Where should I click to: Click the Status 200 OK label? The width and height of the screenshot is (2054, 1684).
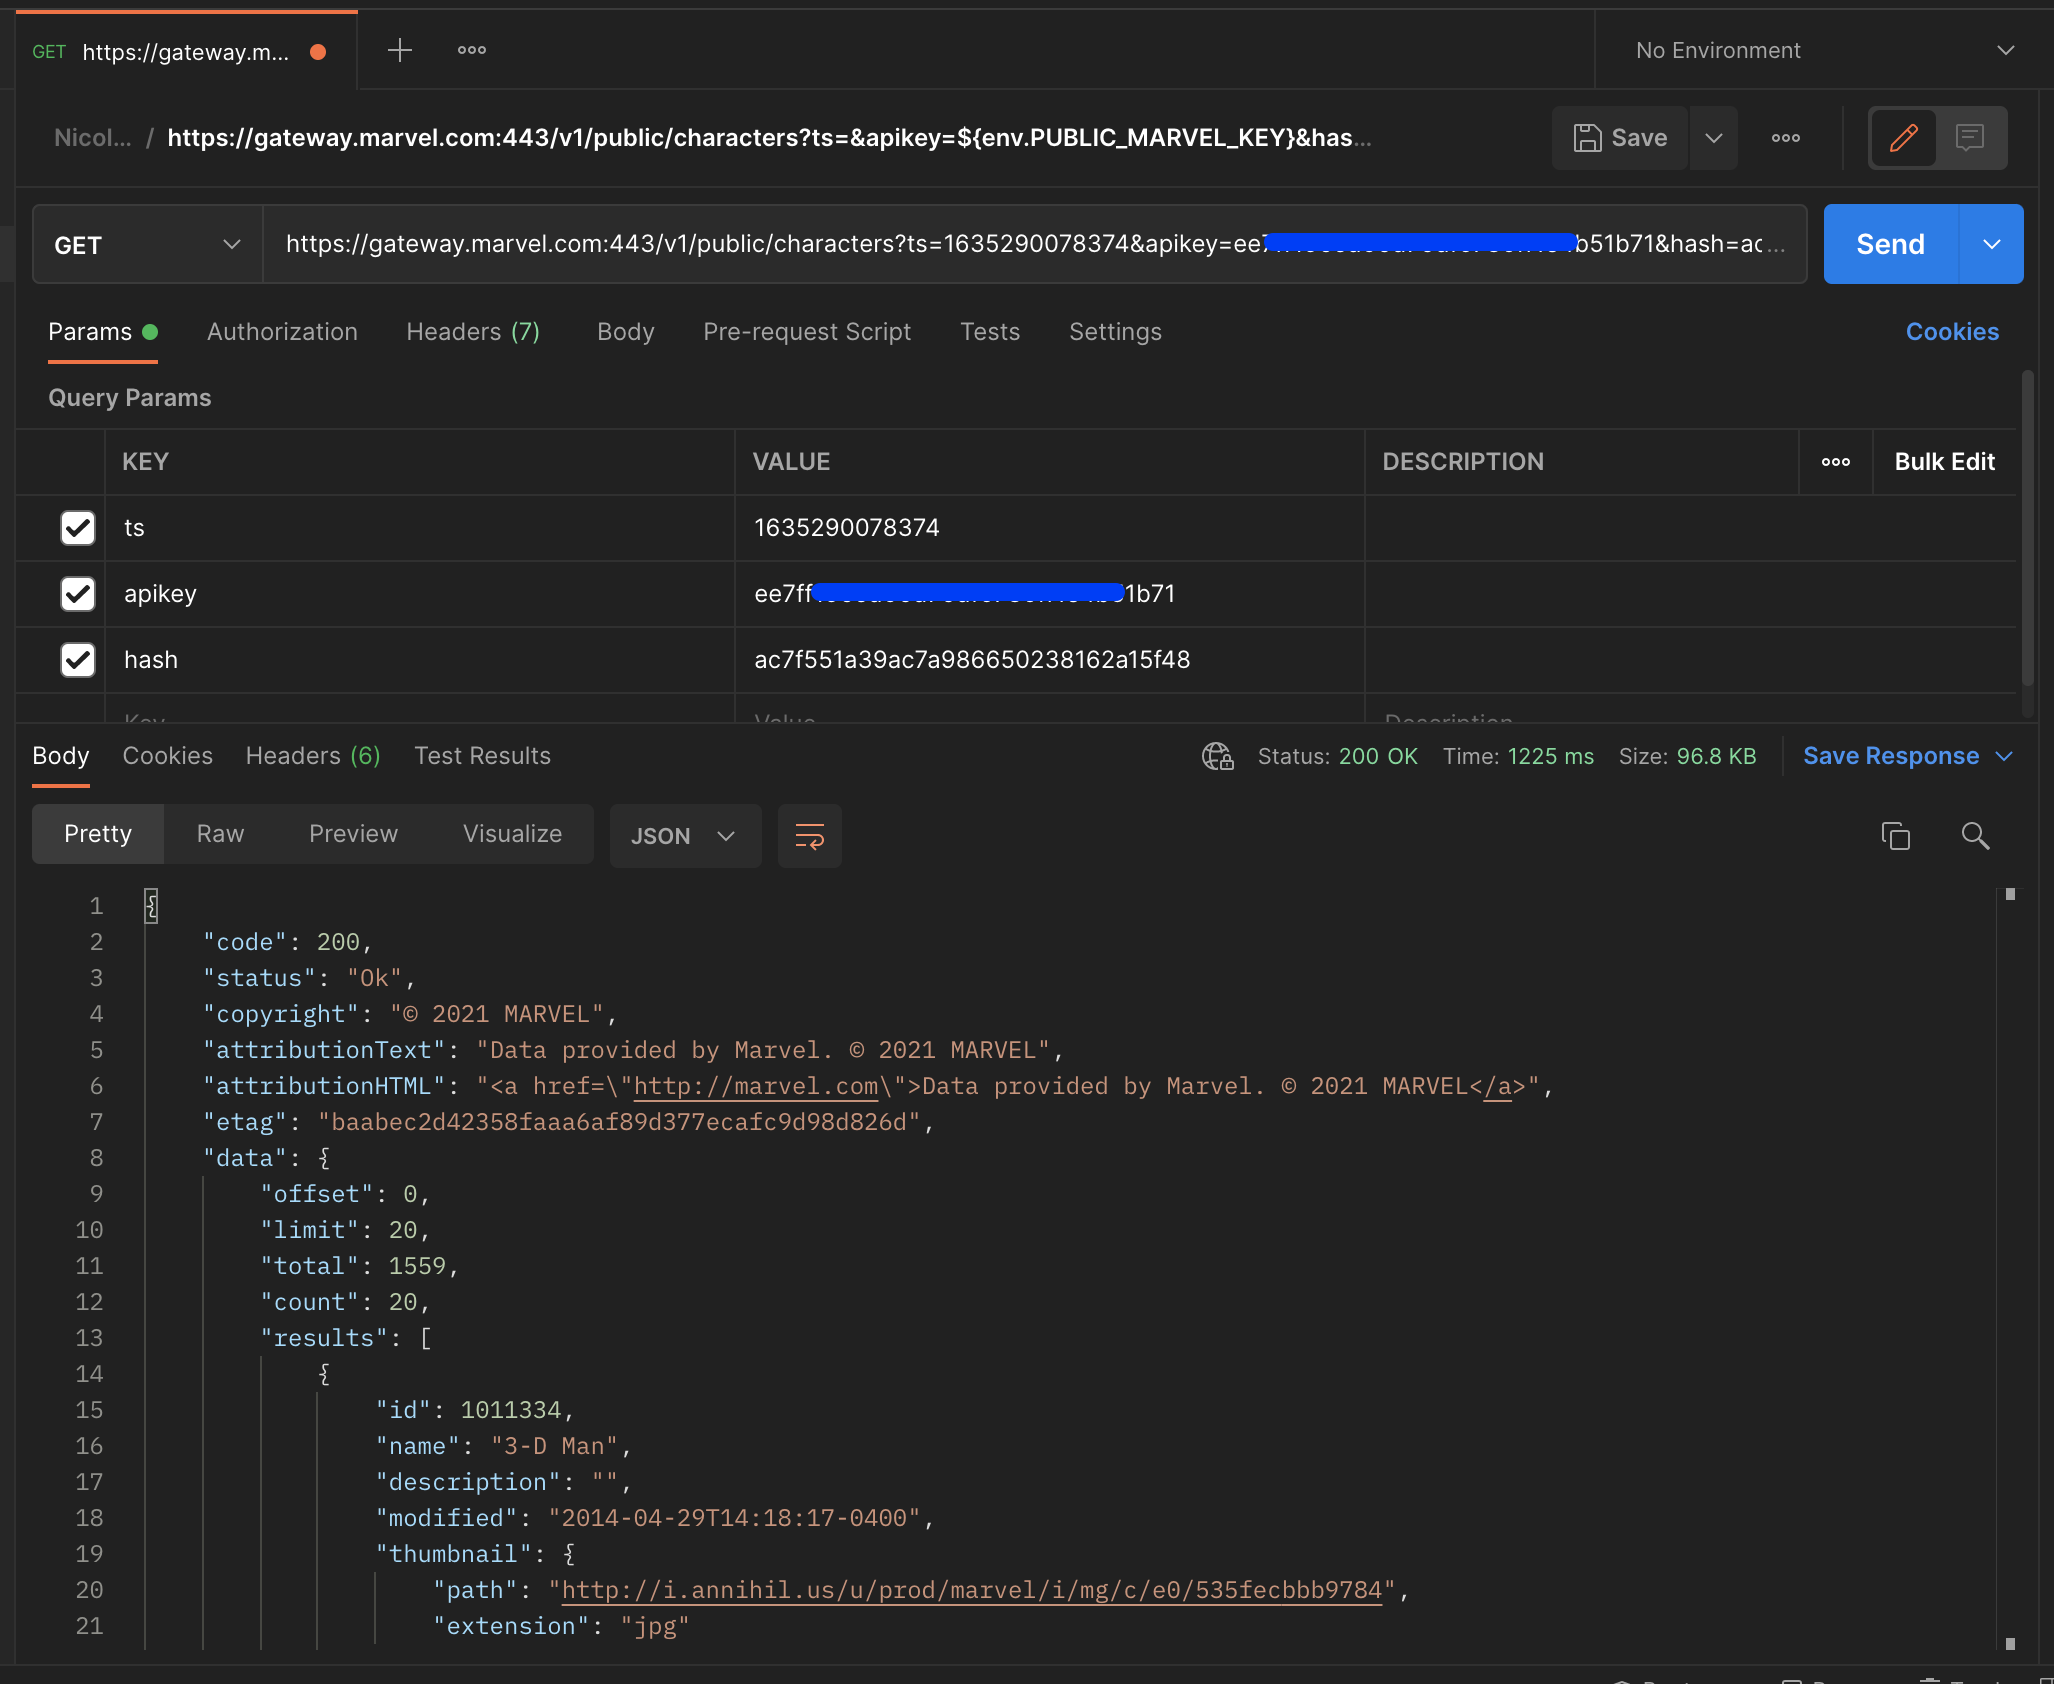pyautogui.click(x=1337, y=756)
